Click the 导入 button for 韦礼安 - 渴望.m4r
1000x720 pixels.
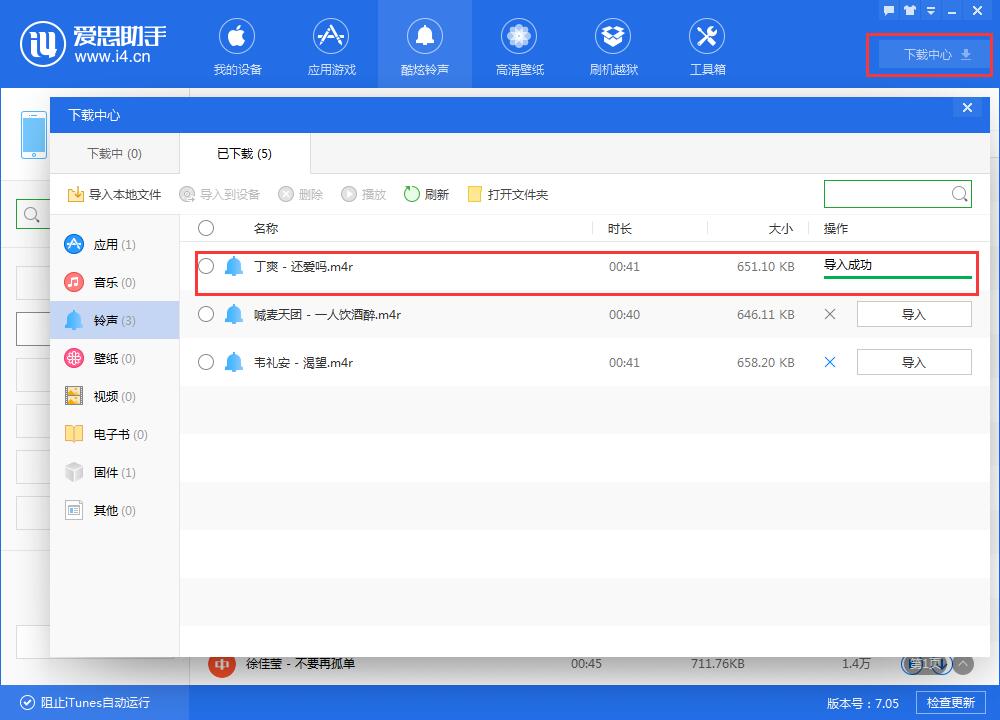[914, 361]
